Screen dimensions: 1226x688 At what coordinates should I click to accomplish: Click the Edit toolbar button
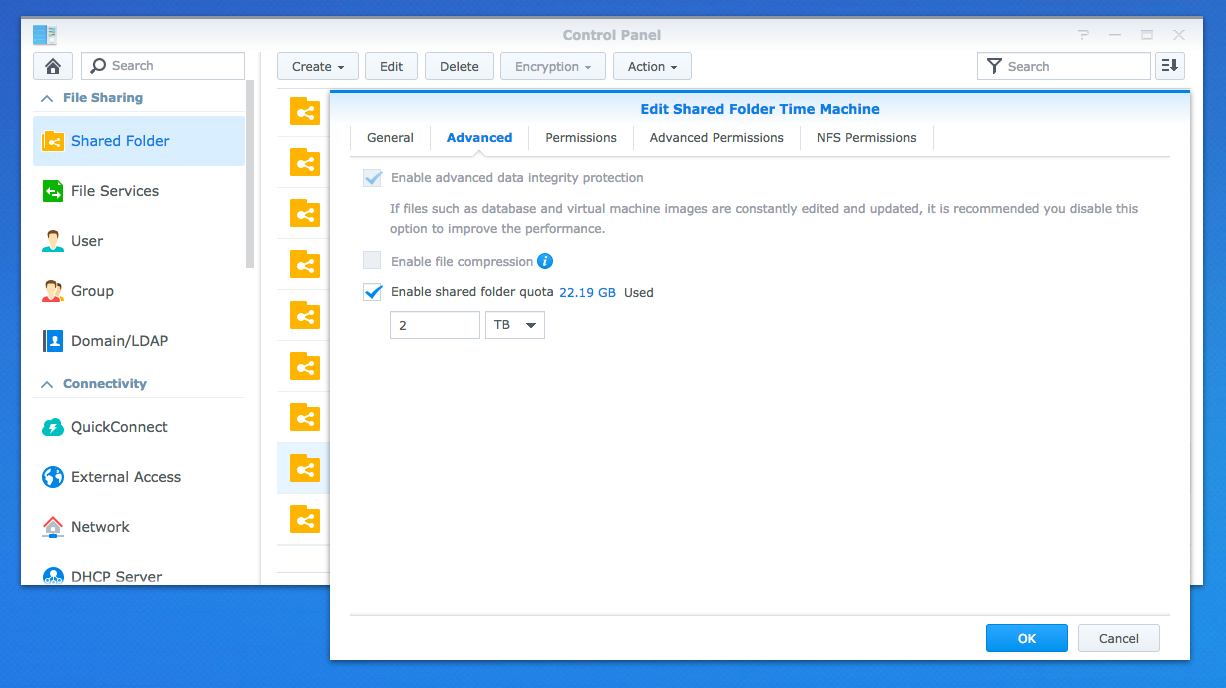point(392,67)
